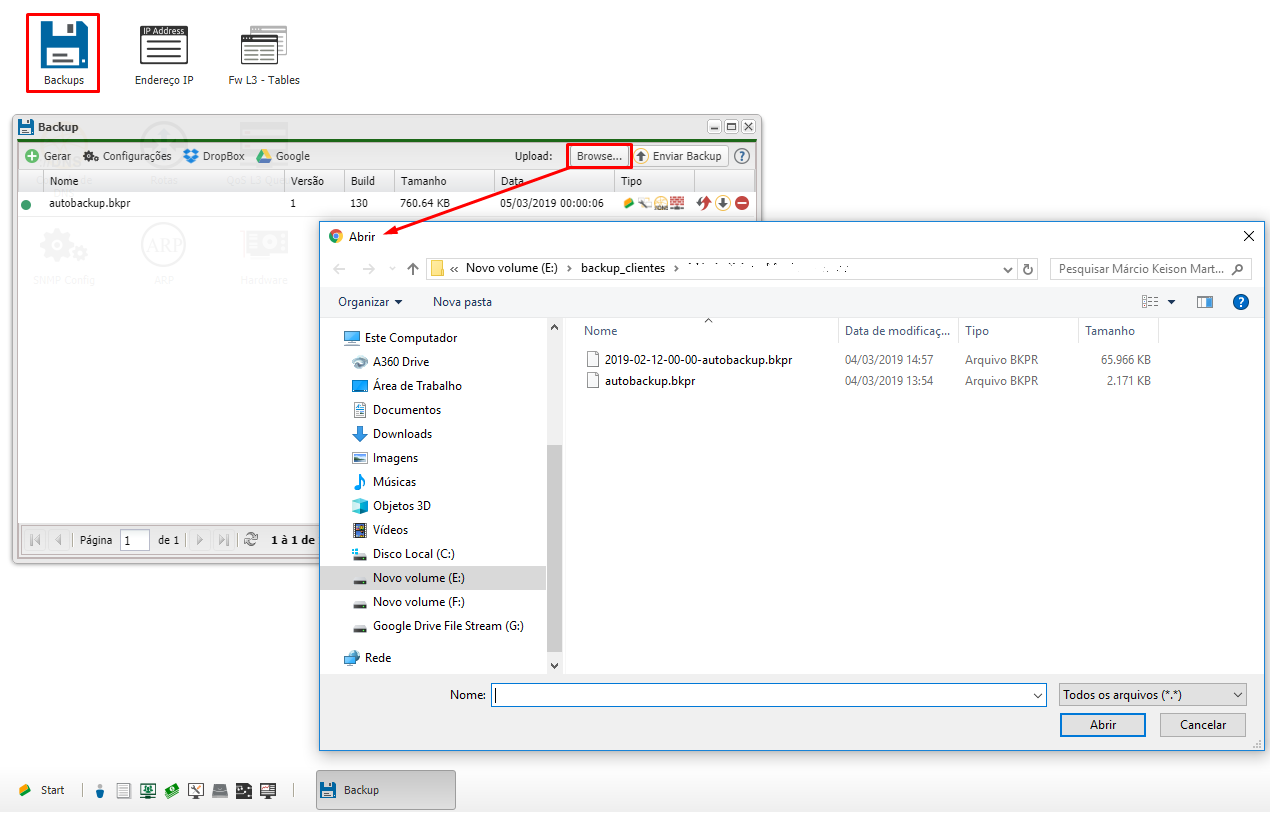Click the download arrow icon in backup row
The image size is (1270, 813).
pyautogui.click(x=723, y=204)
